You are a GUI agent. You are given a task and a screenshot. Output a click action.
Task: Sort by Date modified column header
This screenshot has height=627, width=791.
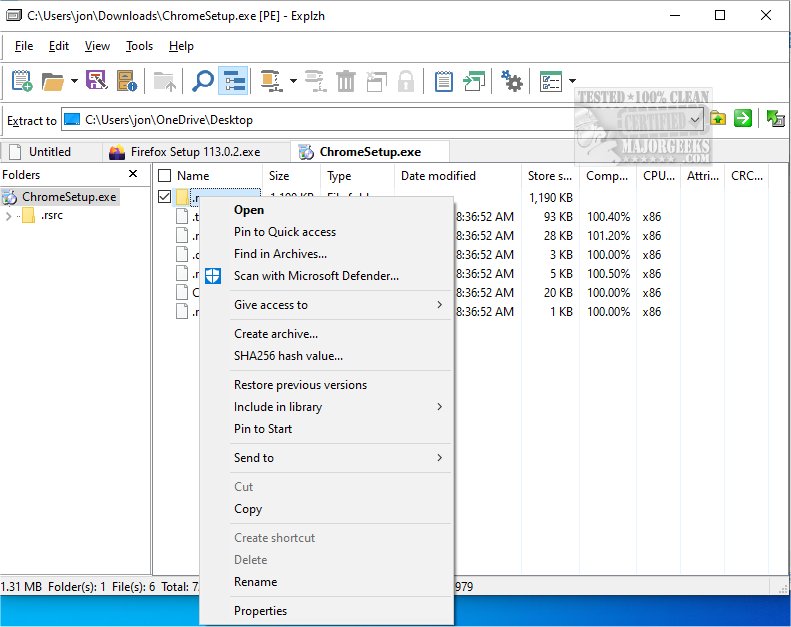click(x=438, y=176)
